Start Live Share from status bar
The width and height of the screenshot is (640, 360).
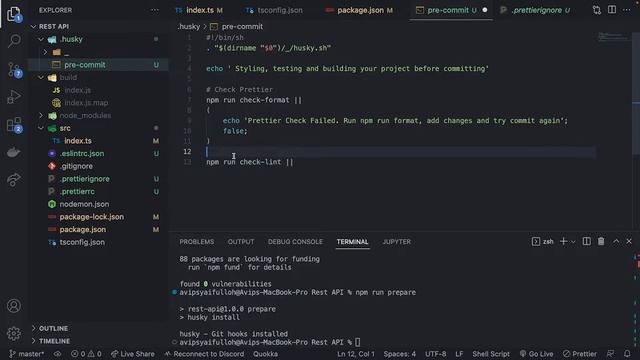point(133,354)
